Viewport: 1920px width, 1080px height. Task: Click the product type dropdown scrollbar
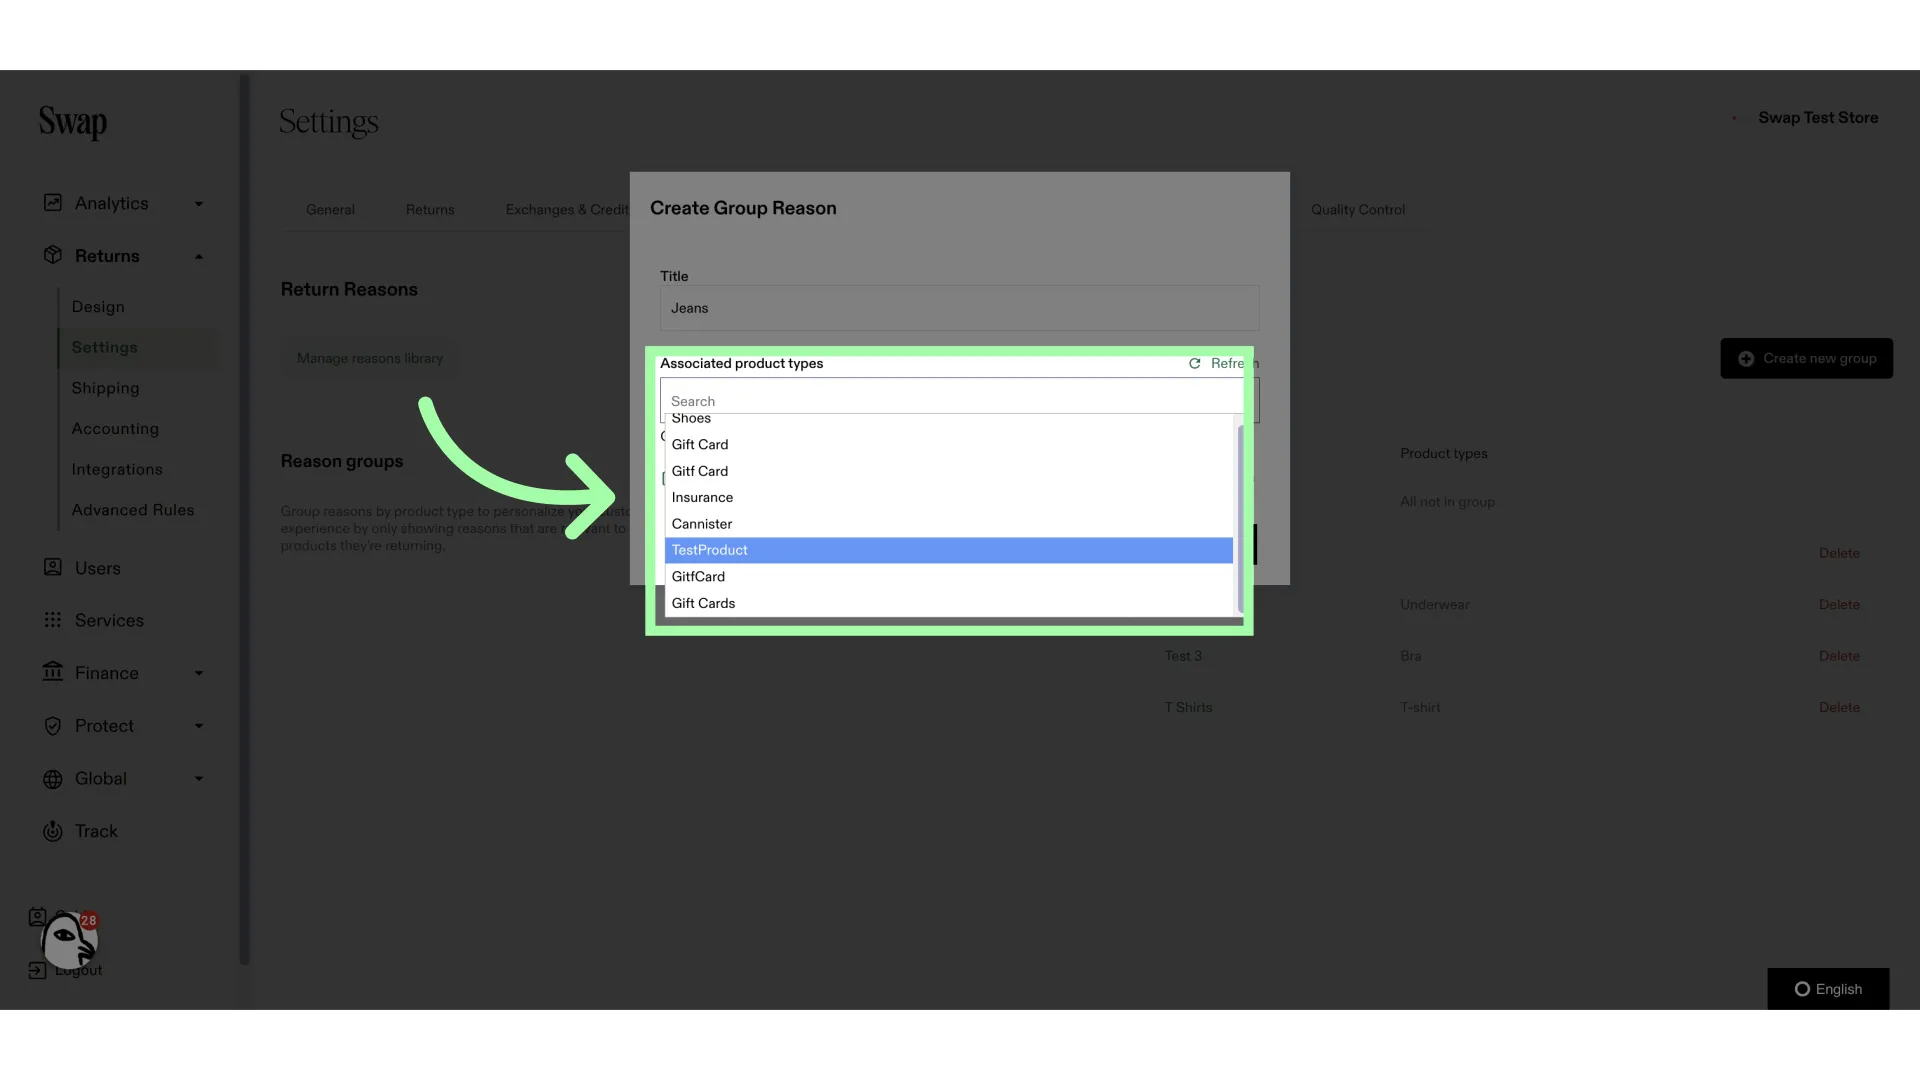click(x=1240, y=518)
